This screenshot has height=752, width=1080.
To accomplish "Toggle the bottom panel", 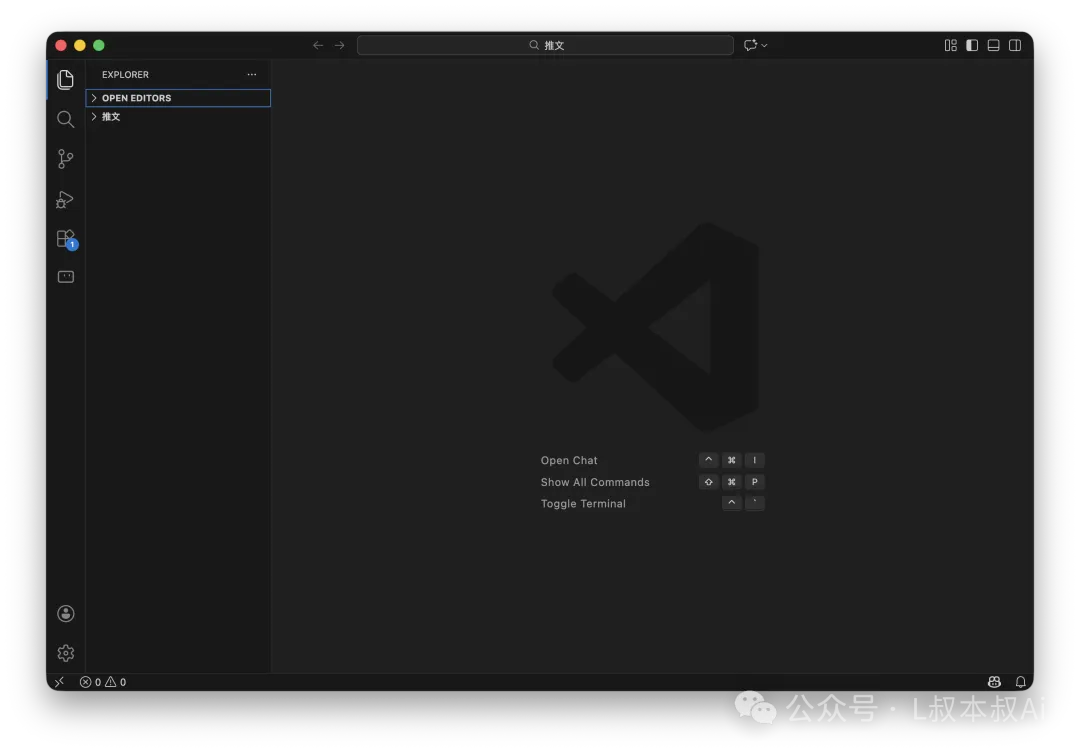I will click(x=993, y=45).
